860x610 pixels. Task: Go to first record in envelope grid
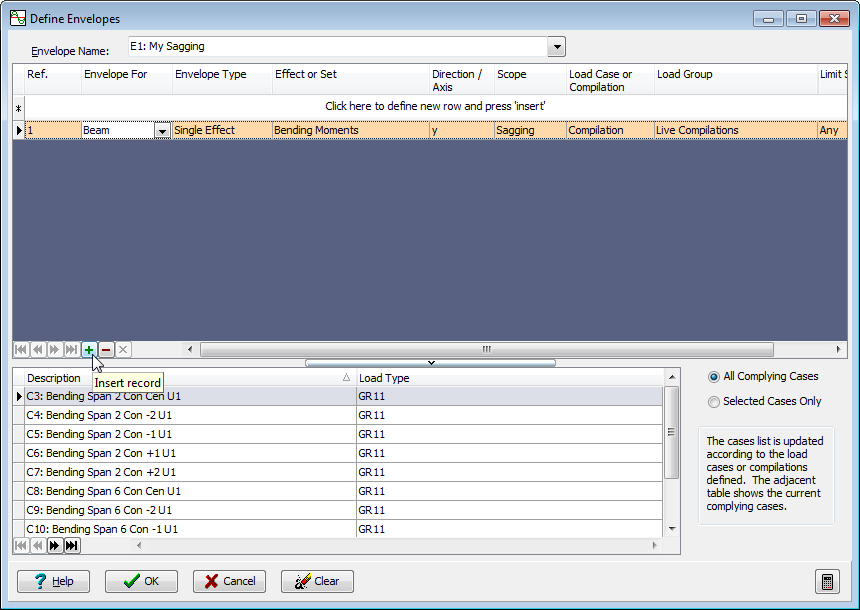[21, 349]
